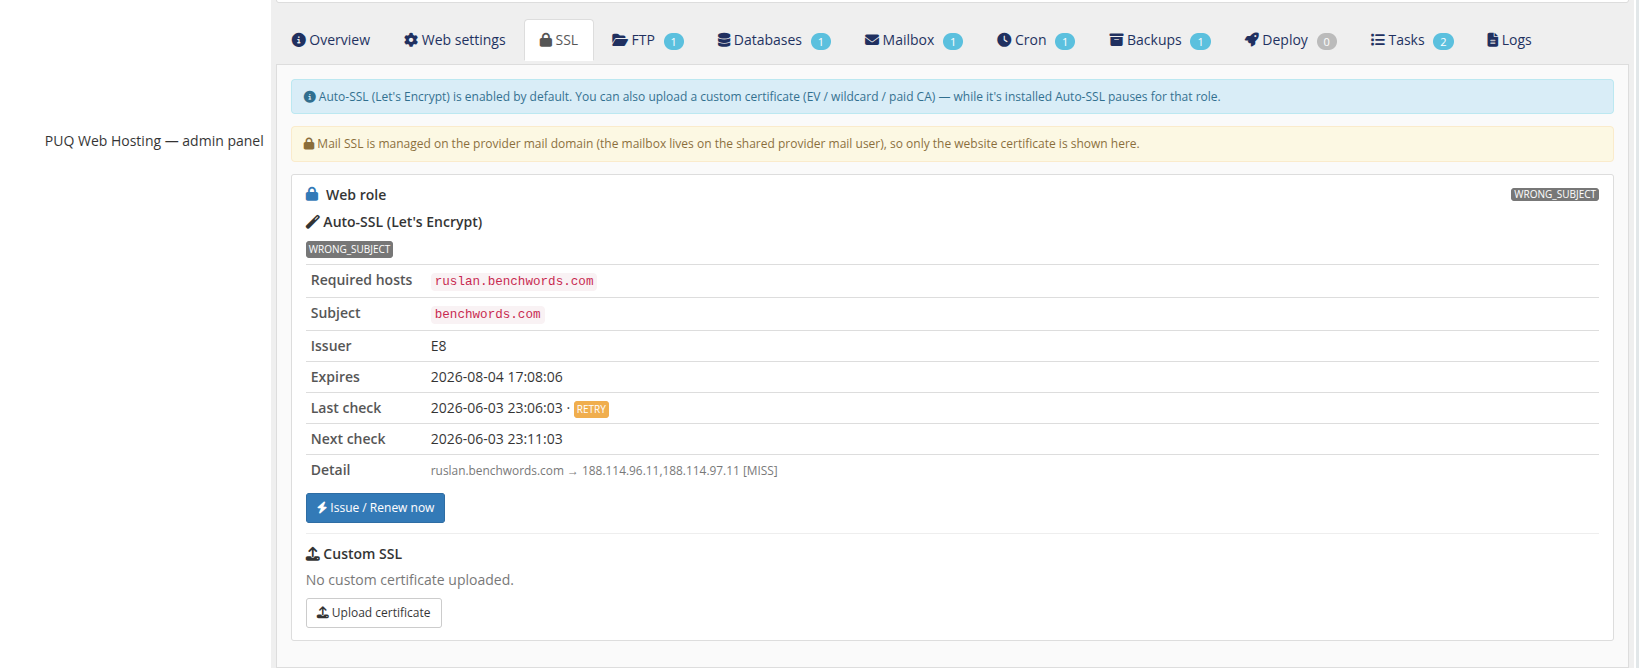Click last check time 2026-06-03 23:06:03
1642x668 pixels.
click(497, 408)
